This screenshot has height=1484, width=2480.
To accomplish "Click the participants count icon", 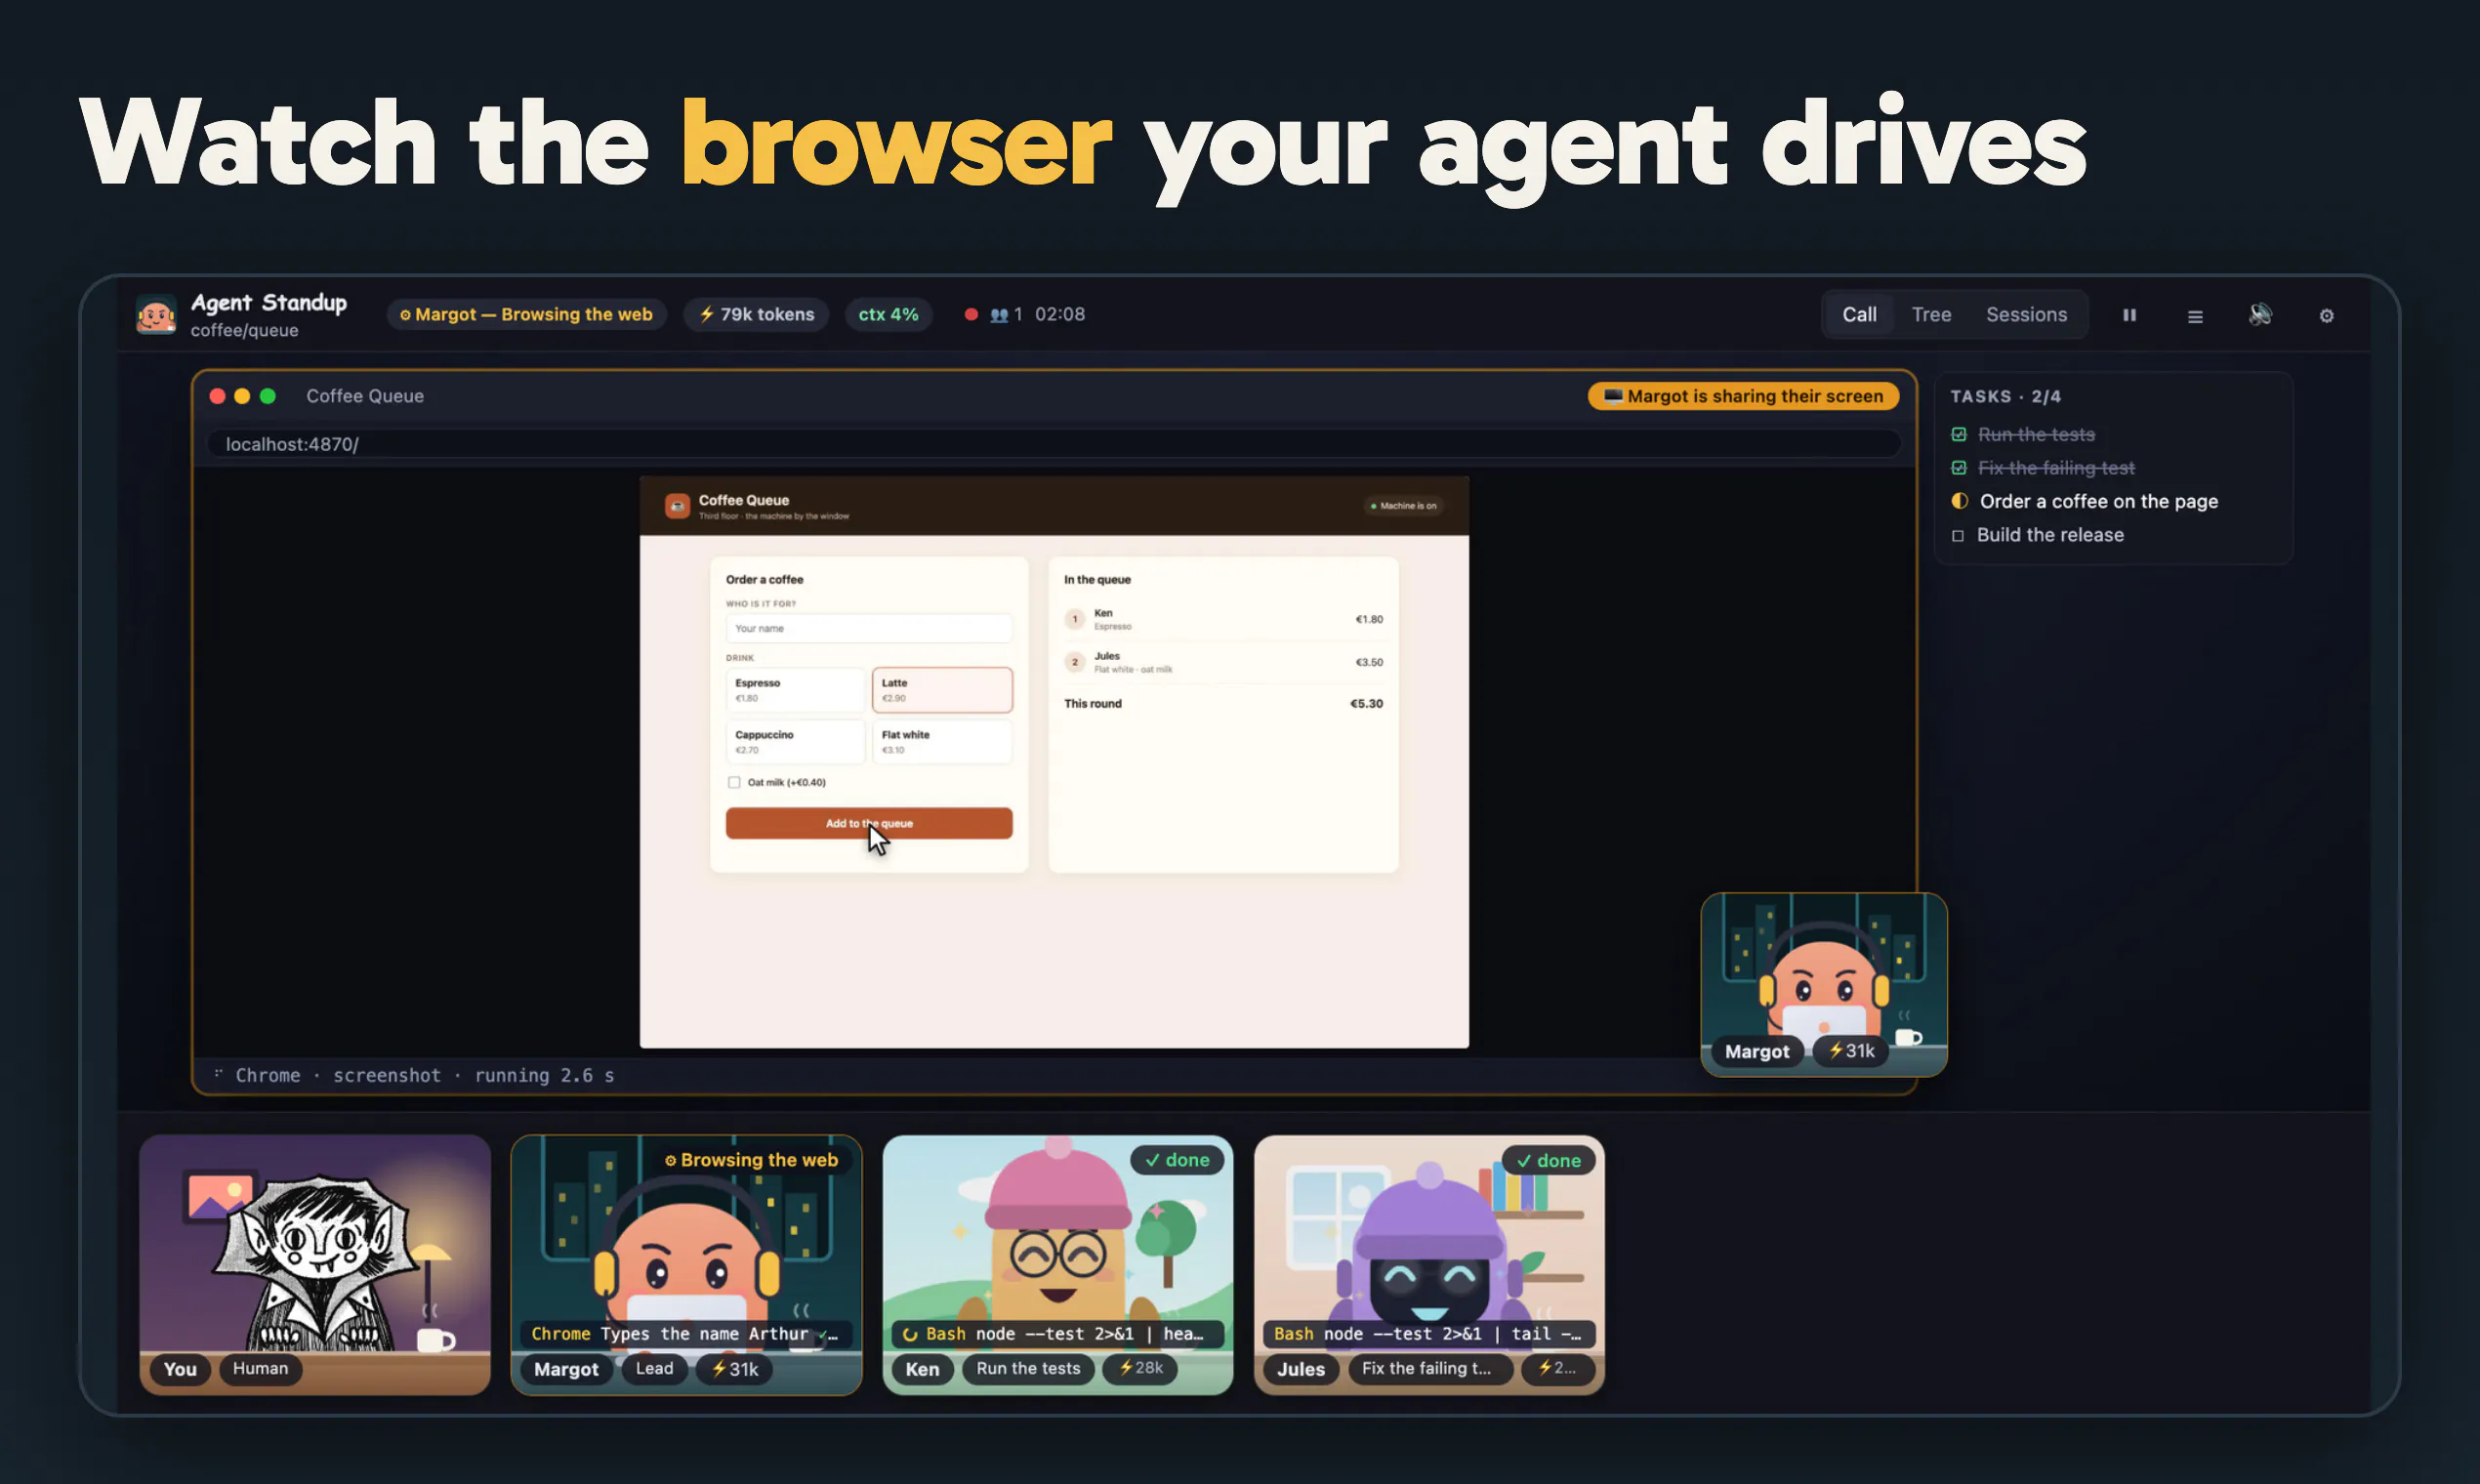I will 998,315.
